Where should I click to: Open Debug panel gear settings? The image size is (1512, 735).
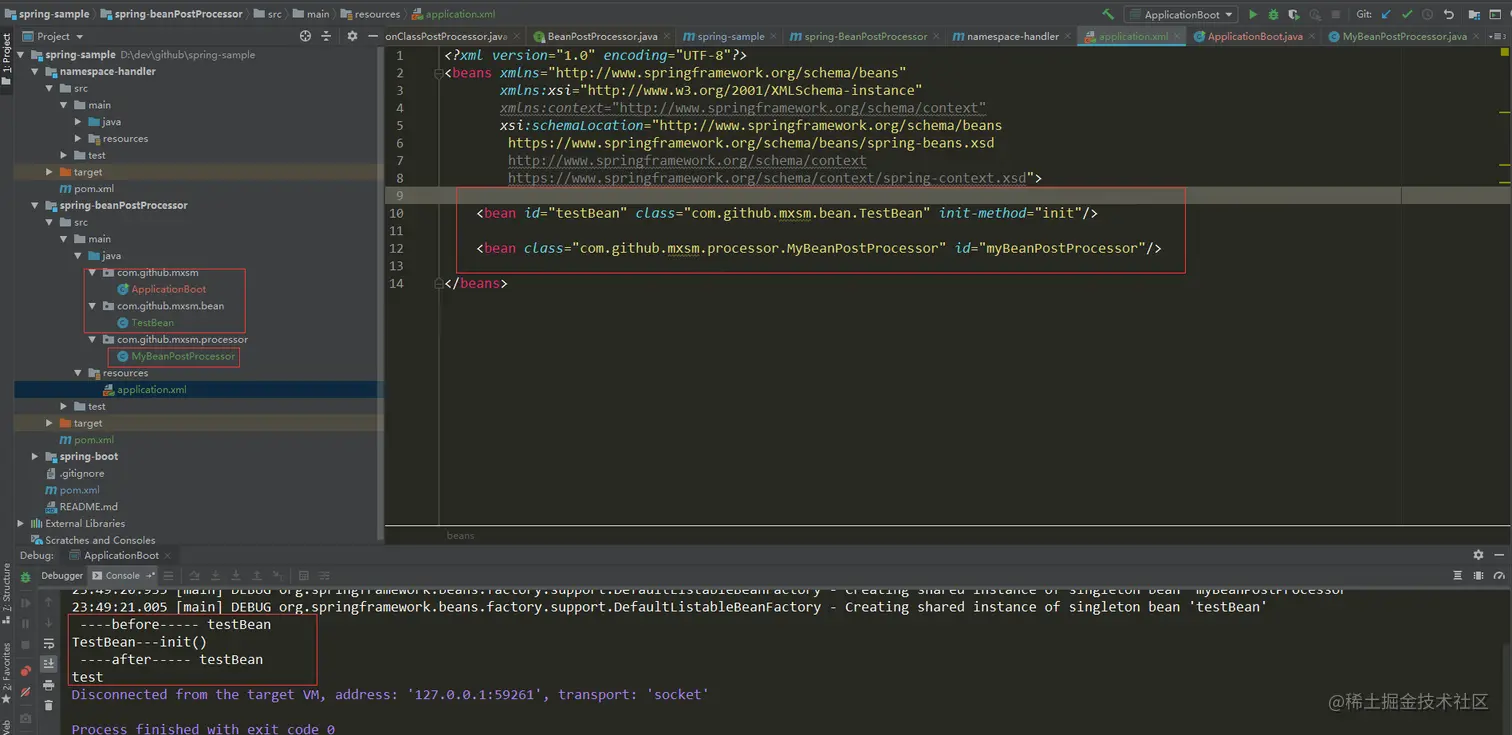pyautogui.click(x=1478, y=555)
